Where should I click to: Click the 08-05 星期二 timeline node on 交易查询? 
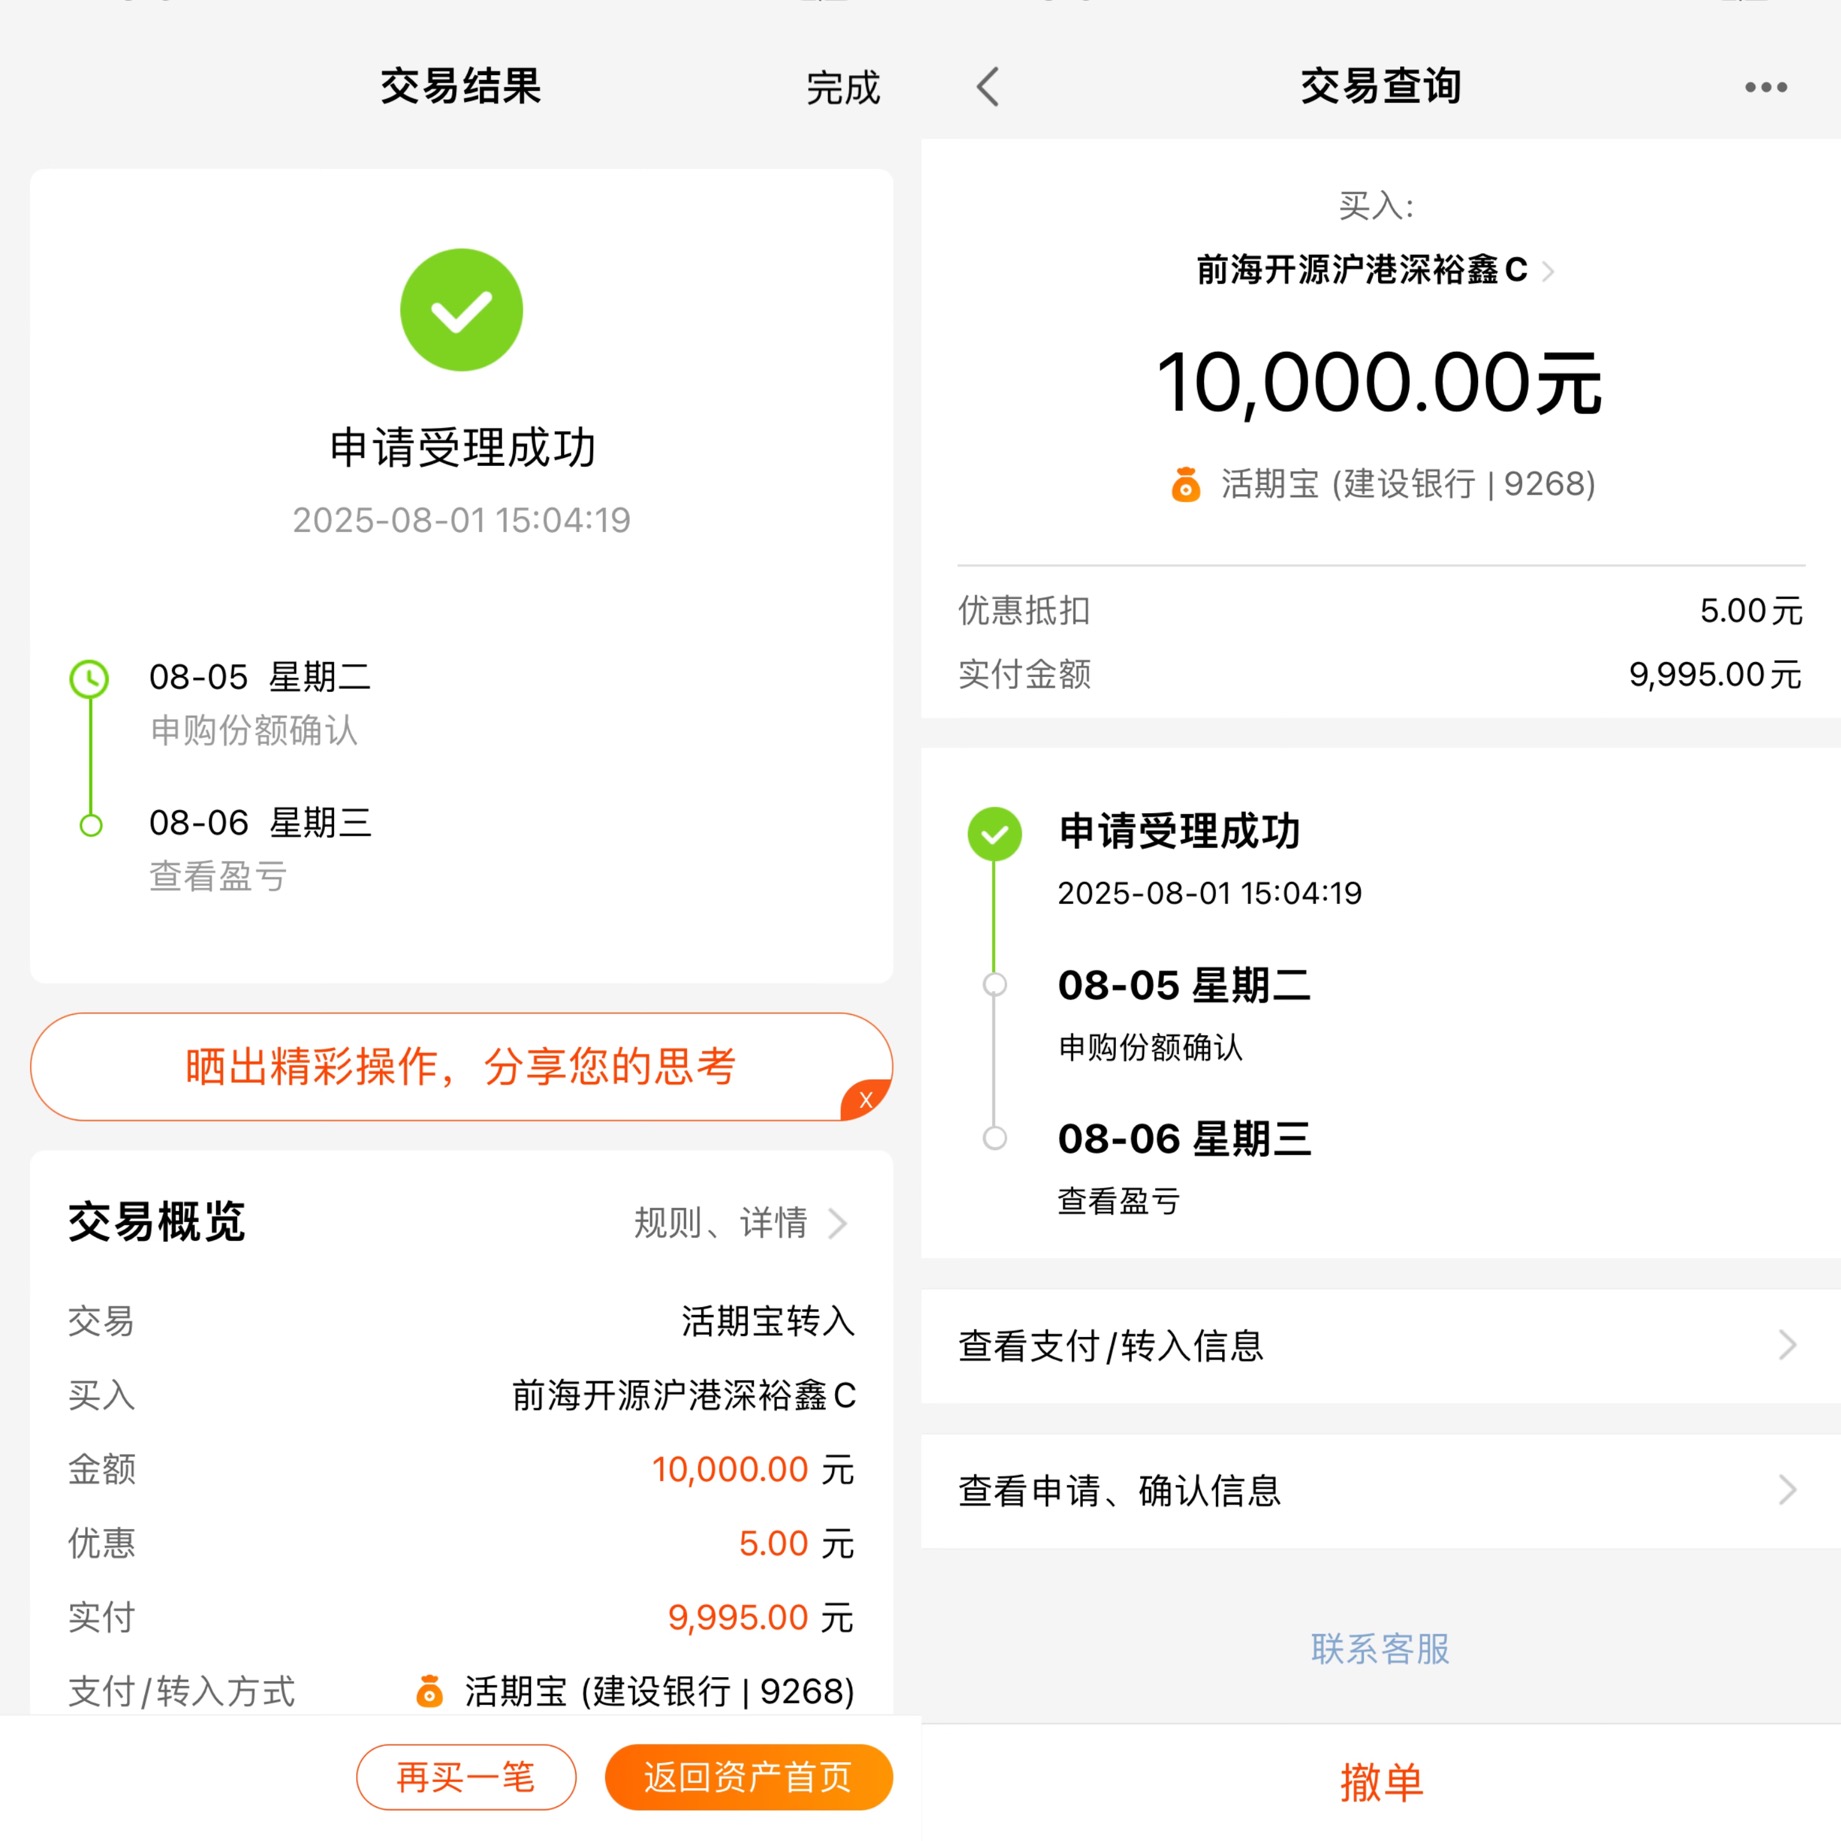[994, 985]
